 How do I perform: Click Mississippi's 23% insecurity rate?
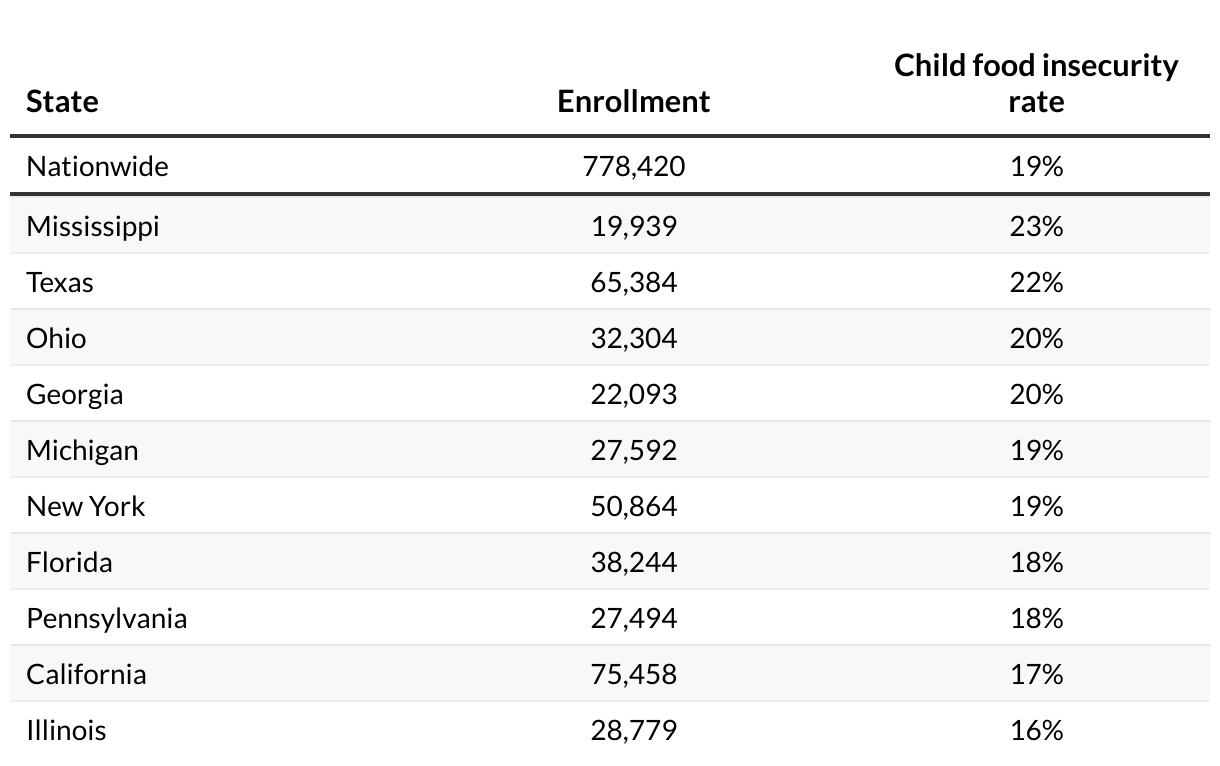tap(1036, 226)
